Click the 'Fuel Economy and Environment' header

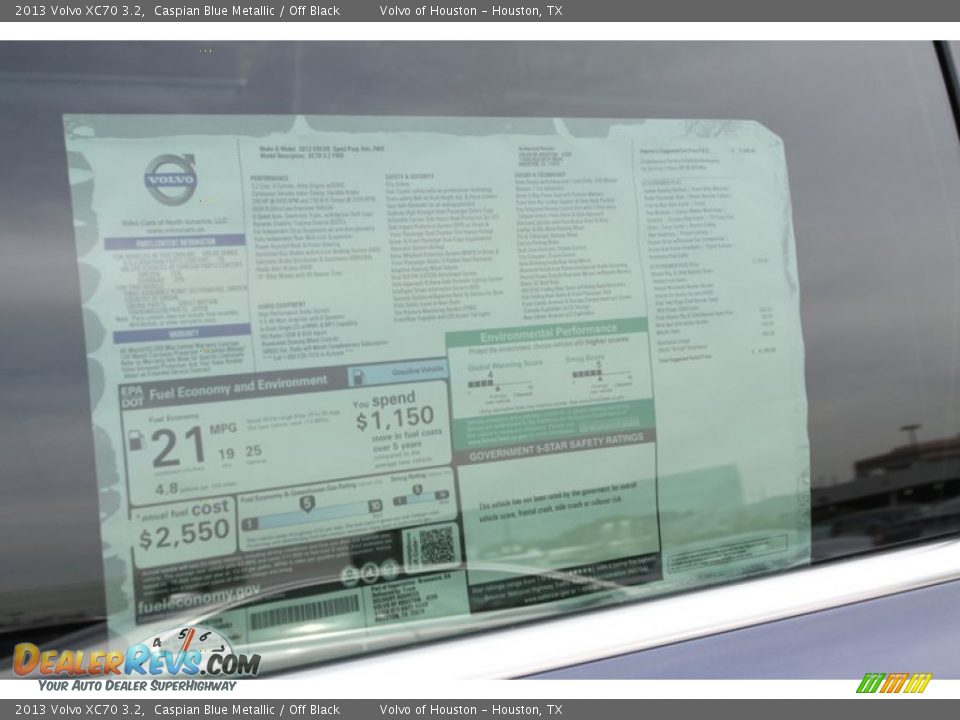pos(238,387)
